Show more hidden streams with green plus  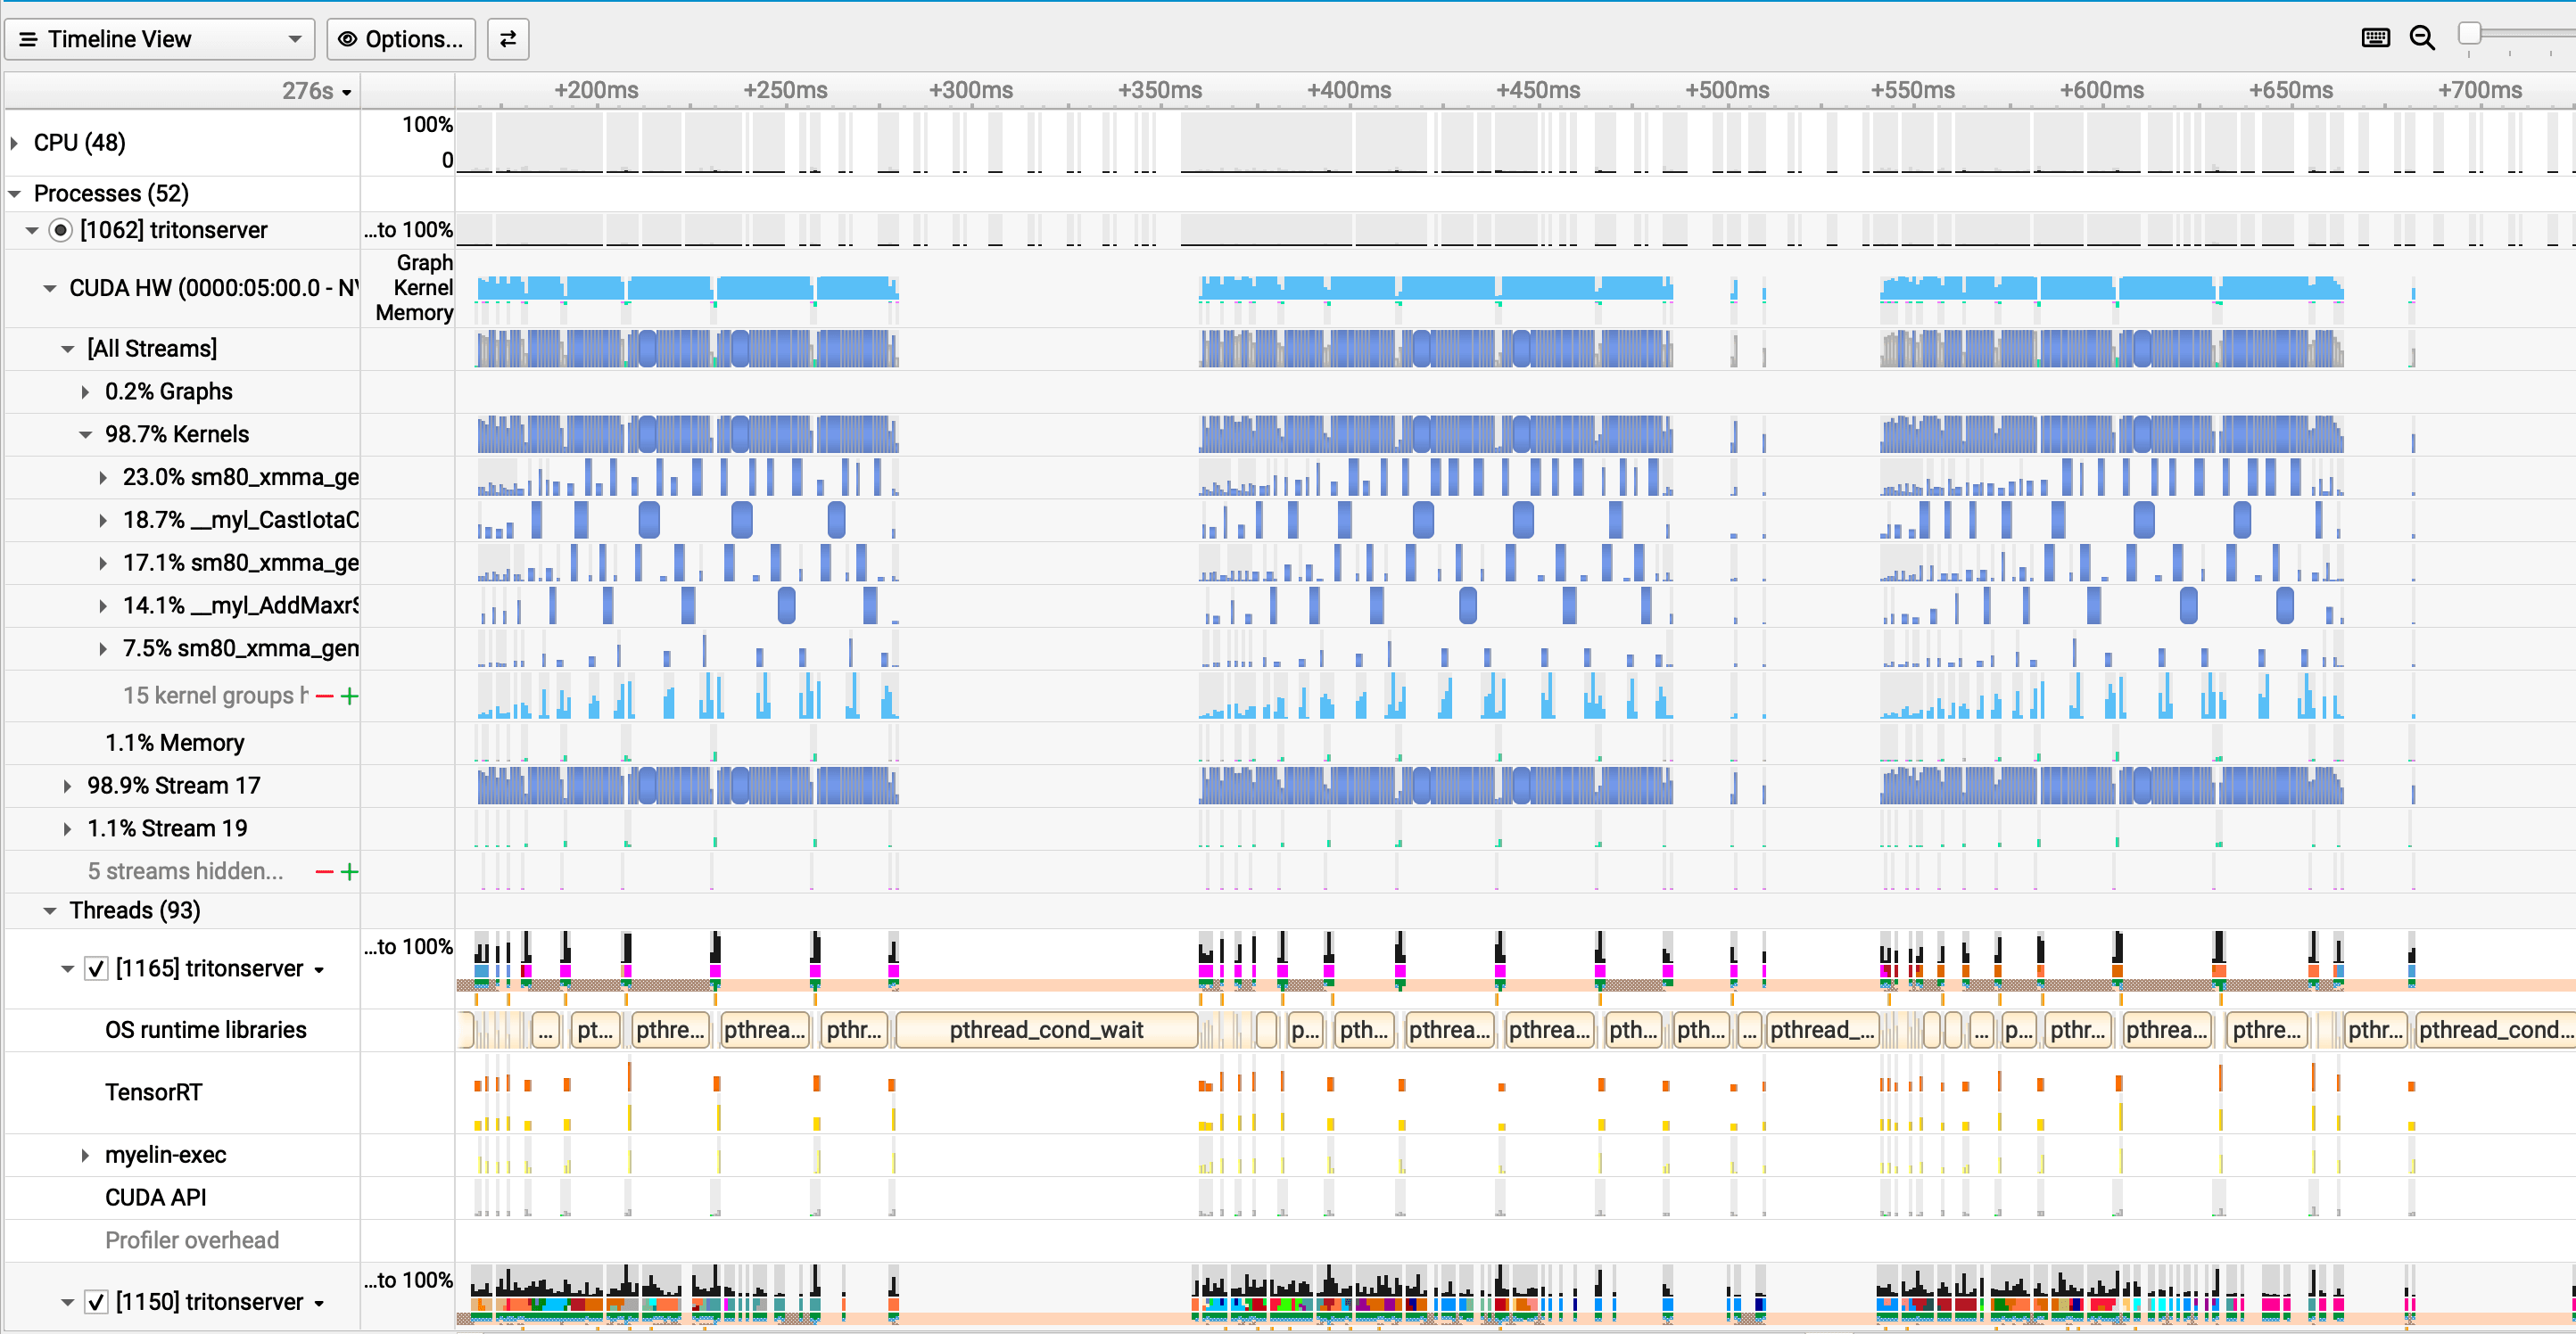(349, 872)
